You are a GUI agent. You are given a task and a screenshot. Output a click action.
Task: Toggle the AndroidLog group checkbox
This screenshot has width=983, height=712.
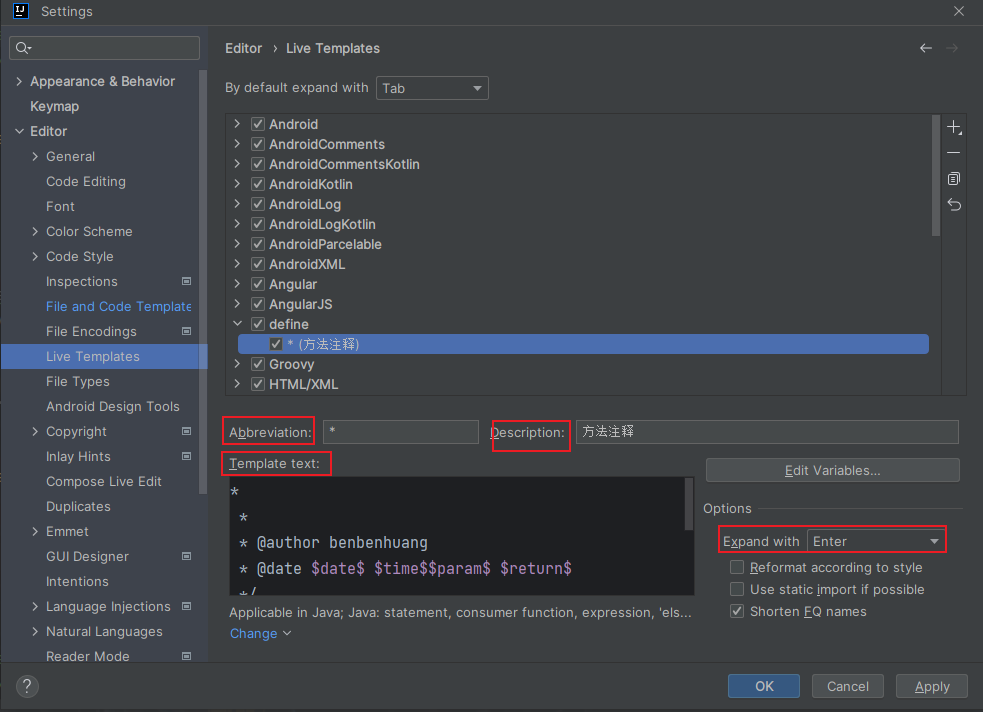(x=258, y=204)
